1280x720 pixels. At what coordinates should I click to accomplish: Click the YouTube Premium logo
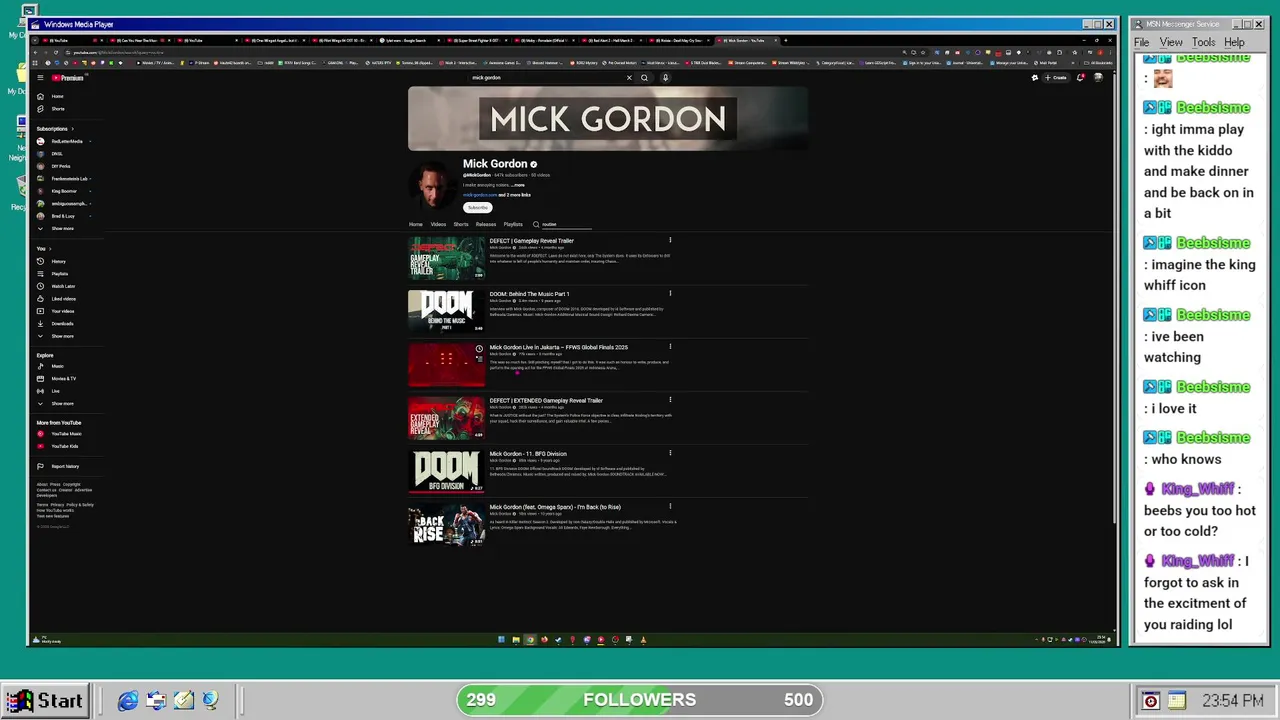click(x=68, y=77)
